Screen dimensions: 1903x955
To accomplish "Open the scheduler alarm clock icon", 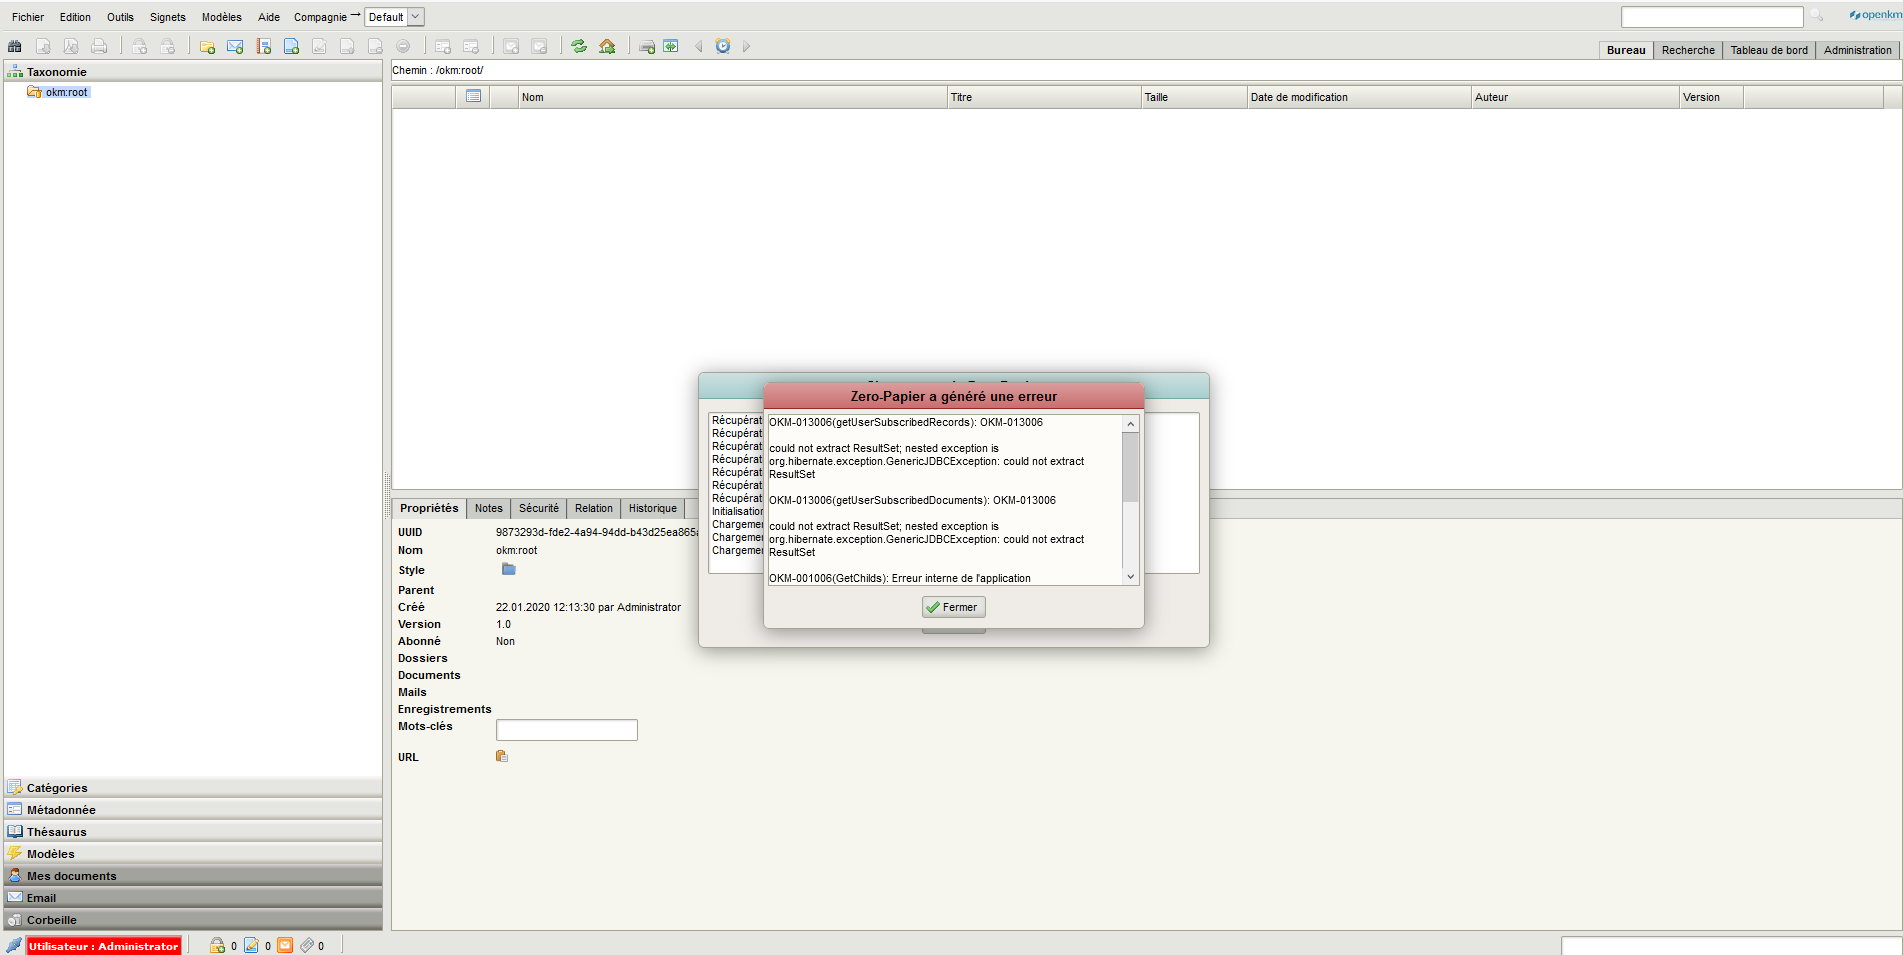I will click(722, 46).
